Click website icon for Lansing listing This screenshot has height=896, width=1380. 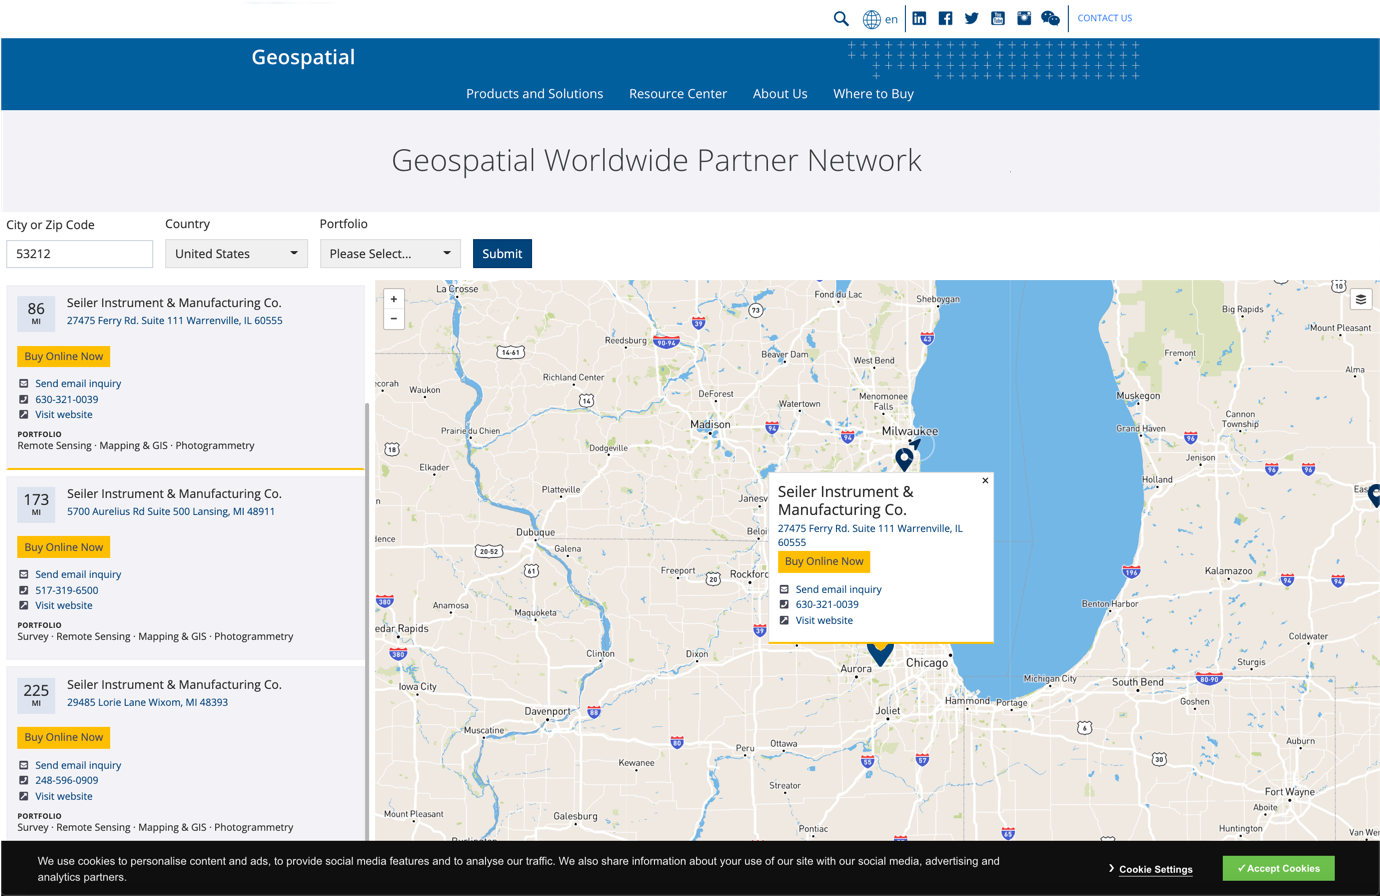(x=23, y=605)
